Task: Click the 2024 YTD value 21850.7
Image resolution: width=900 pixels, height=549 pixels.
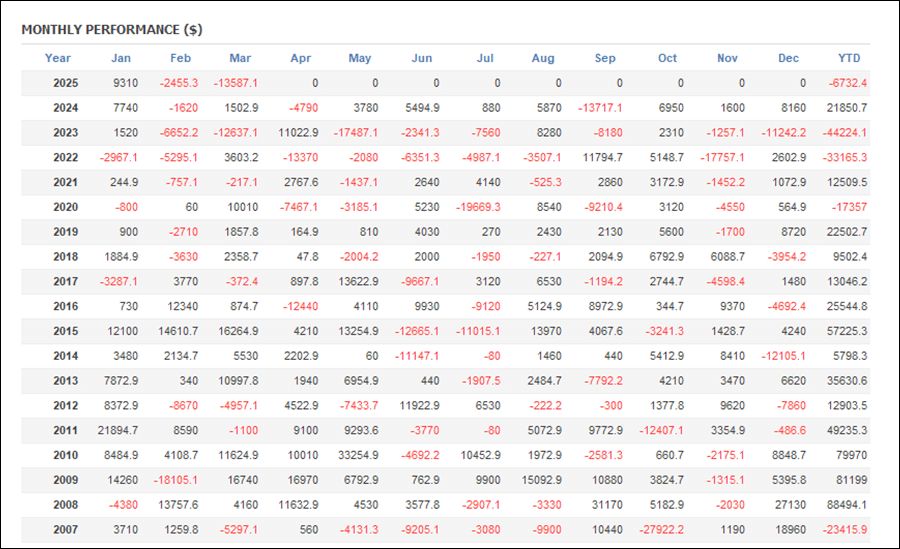Action: tap(844, 108)
